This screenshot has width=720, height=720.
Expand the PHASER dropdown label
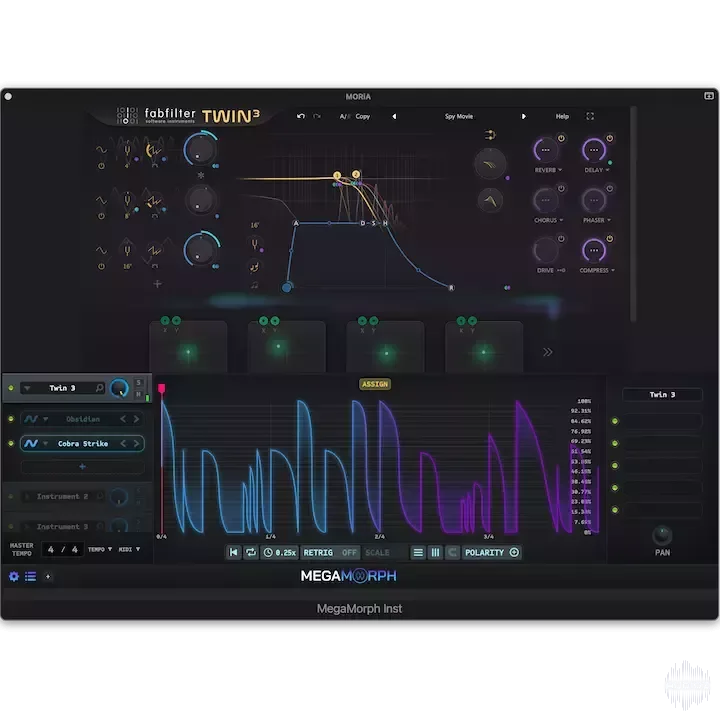point(596,220)
